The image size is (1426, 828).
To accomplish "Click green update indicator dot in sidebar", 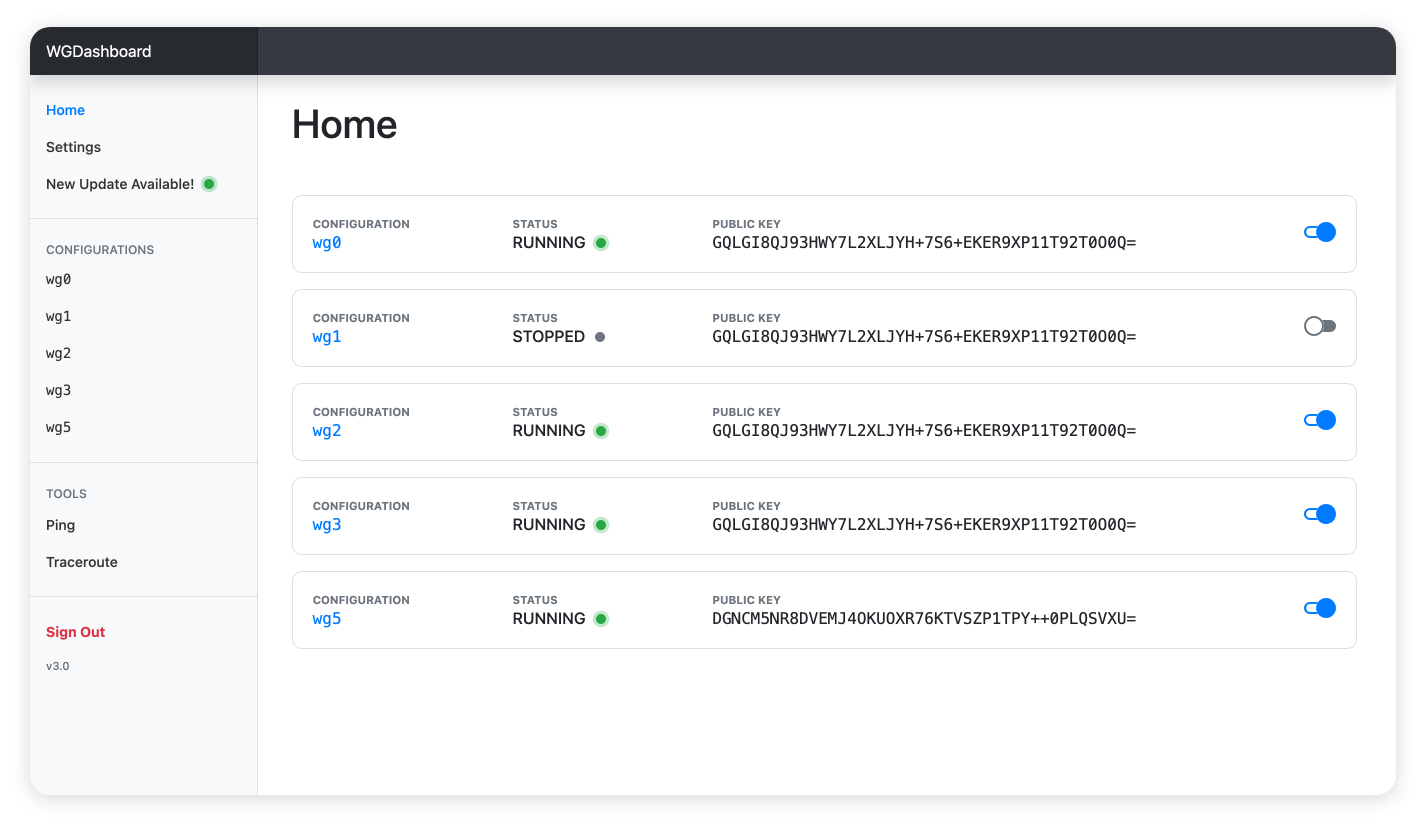I will tap(209, 184).
